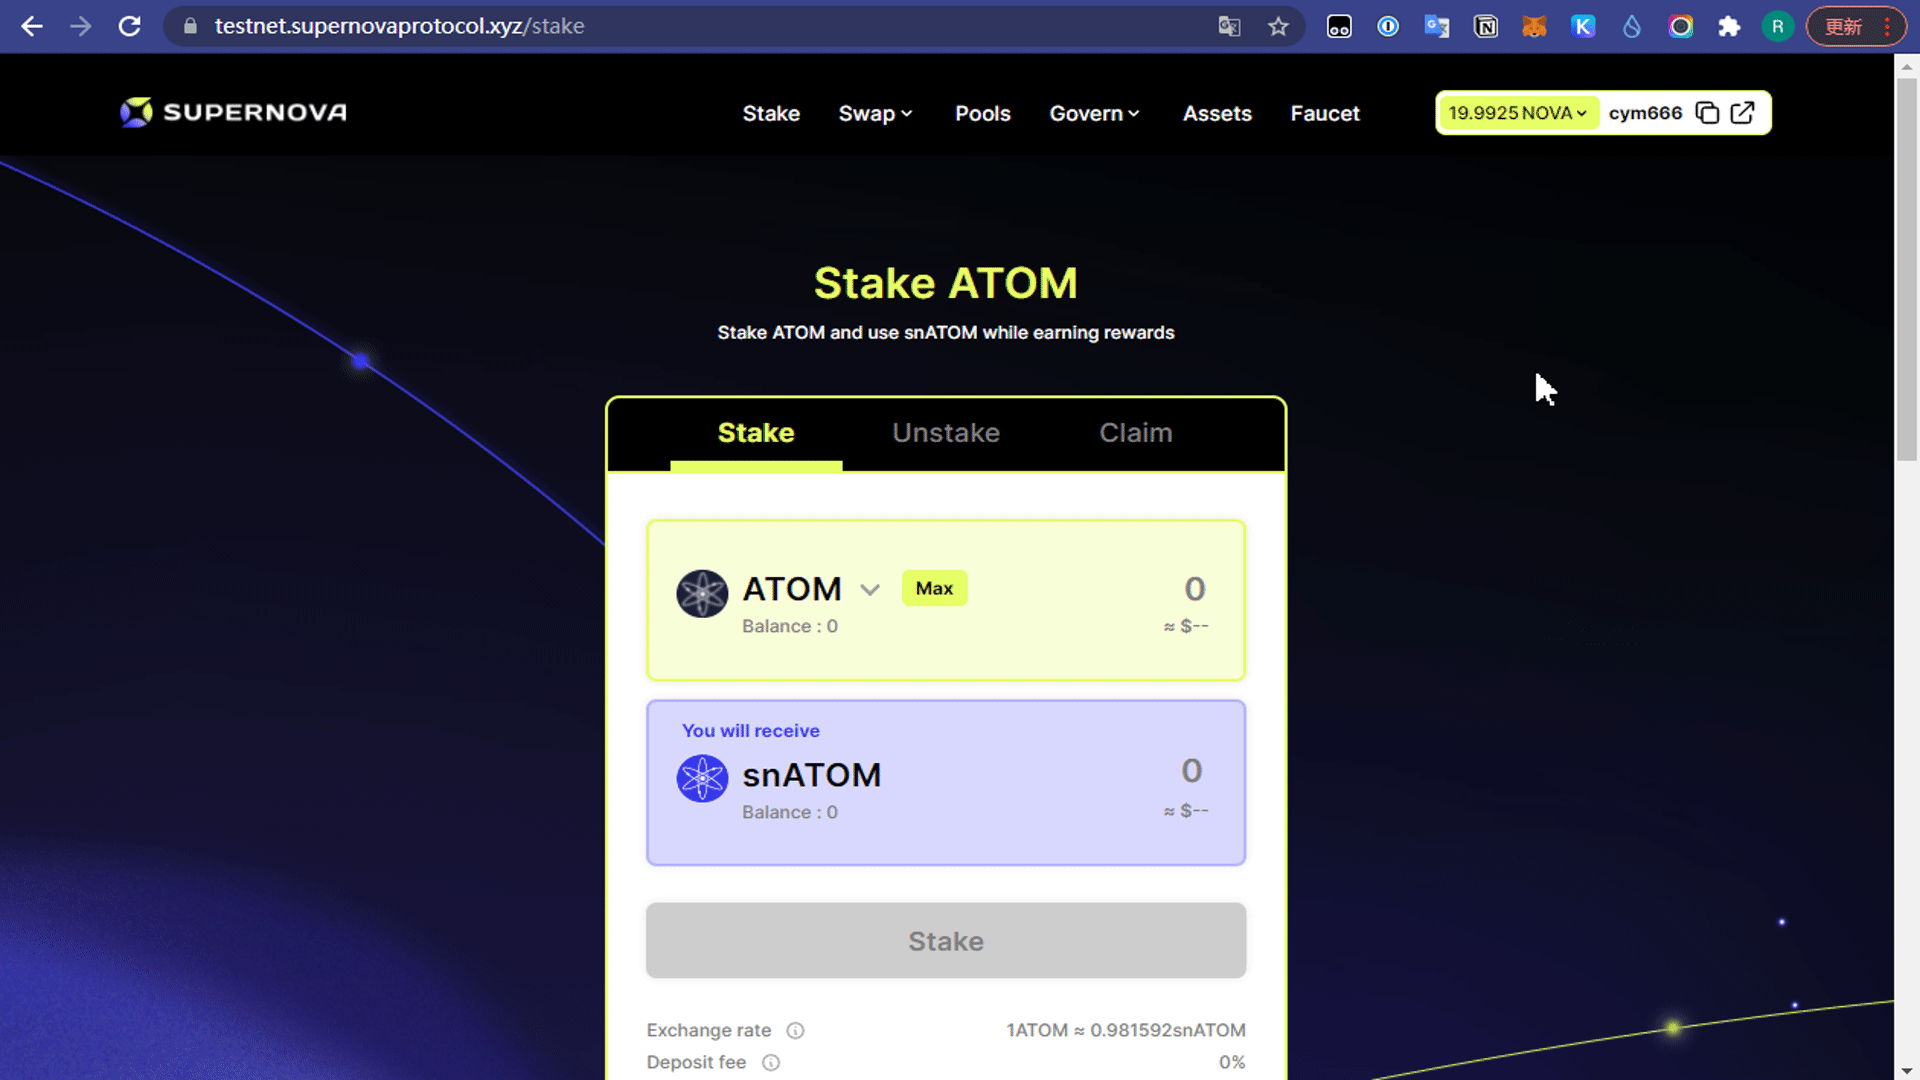The image size is (1920, 1080).
Task: Open the Swap dropdown menu
Action: point(875,114)
